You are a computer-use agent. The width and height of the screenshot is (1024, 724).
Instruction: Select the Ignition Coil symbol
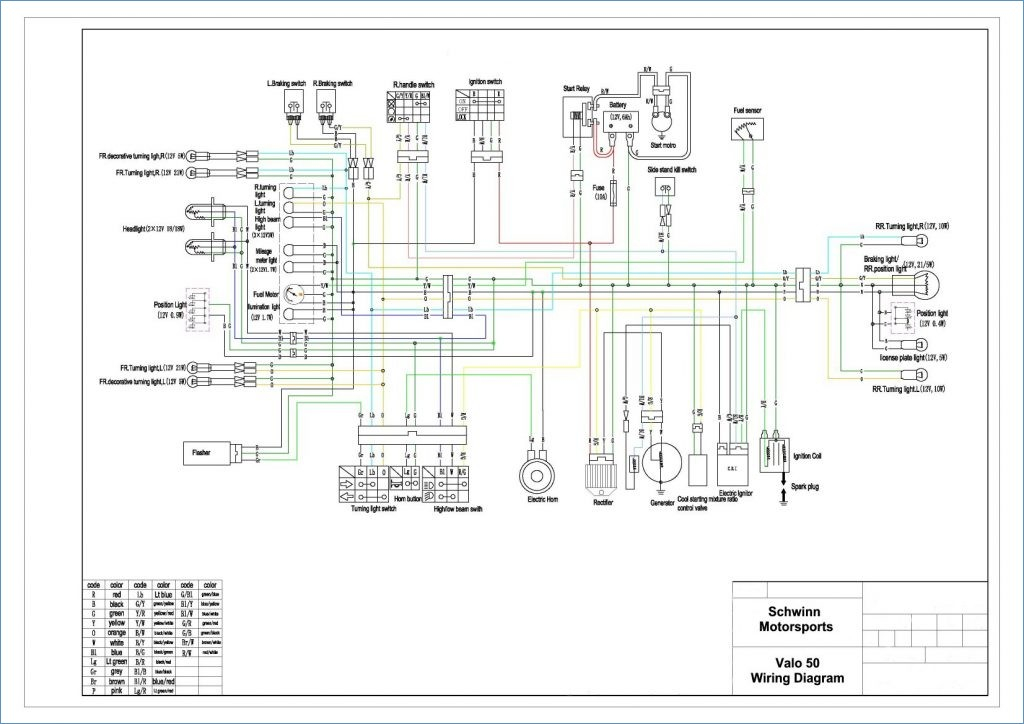pyautogui.click(x=775, y=455)
